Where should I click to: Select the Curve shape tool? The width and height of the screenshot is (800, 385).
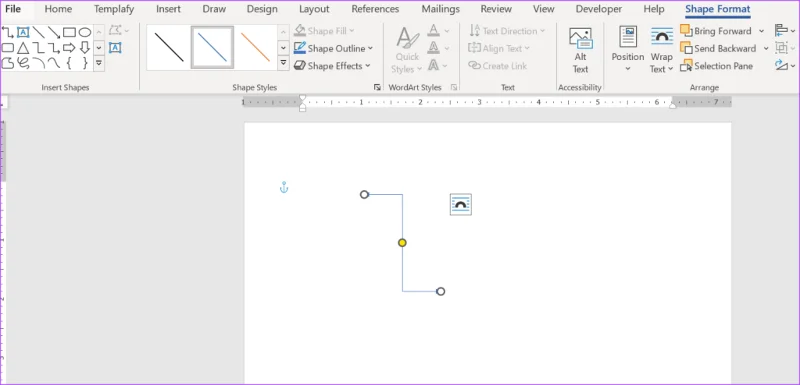(x=54, y=63)
